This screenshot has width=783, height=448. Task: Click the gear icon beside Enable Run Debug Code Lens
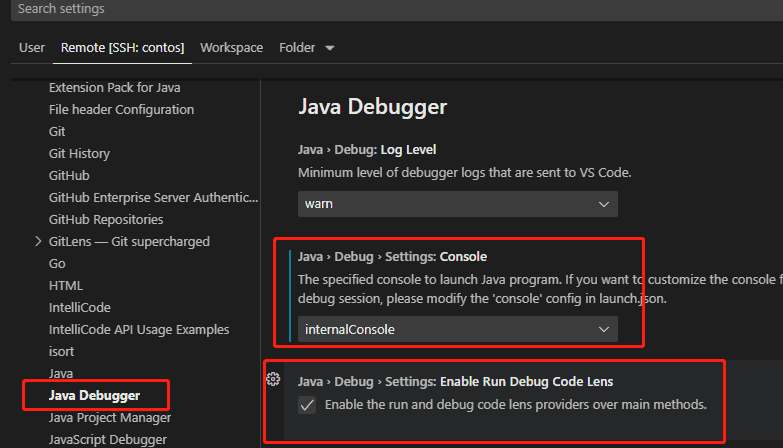coord(272,379)
